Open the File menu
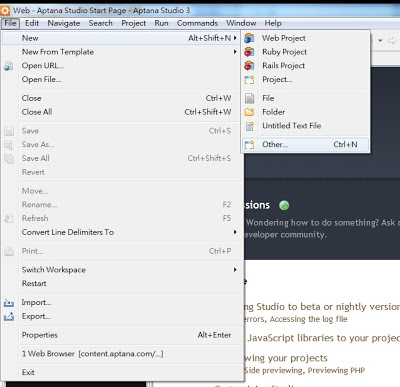Screen dimensions: 400x387 pos(10,23)
